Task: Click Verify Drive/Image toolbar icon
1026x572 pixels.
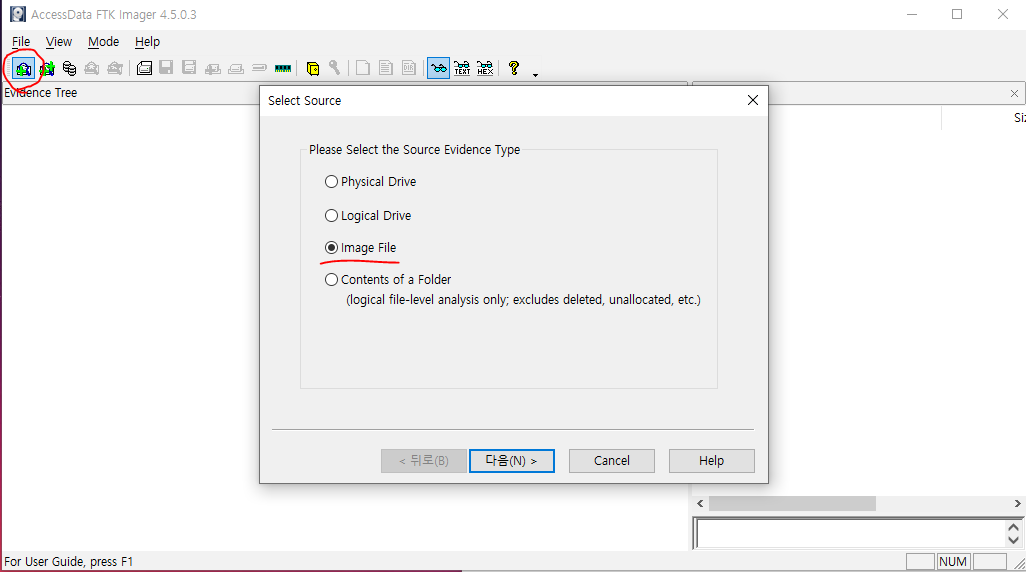Action: click(260, 67)
